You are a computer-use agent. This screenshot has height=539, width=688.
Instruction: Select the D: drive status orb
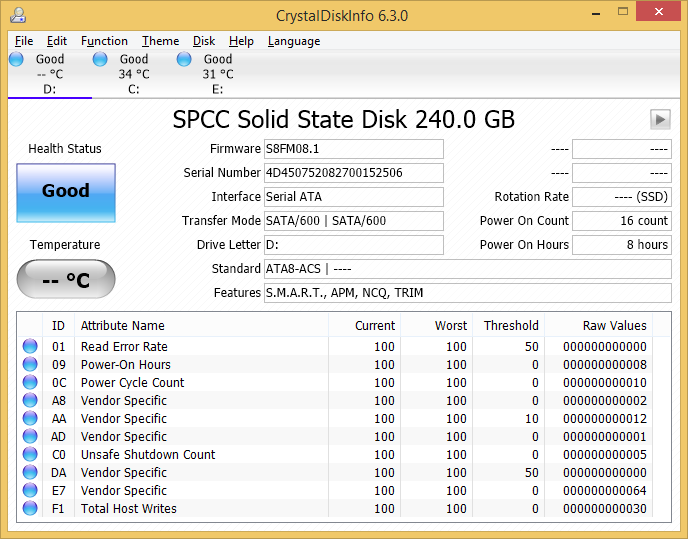coord(16,59)
